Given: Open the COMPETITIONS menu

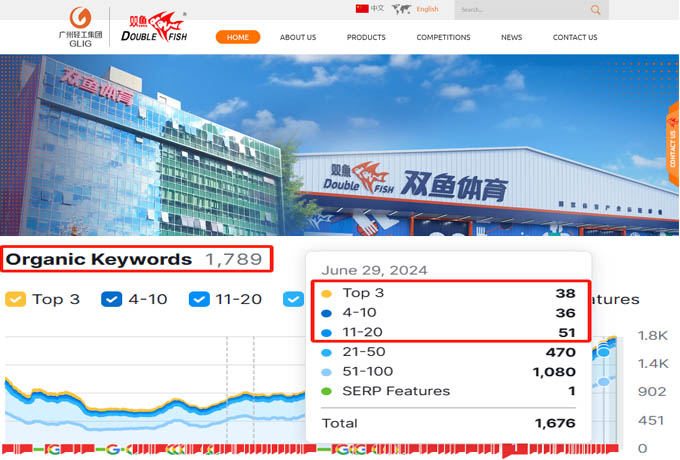Looking at the screenshot, I should (x=443, y=37).
